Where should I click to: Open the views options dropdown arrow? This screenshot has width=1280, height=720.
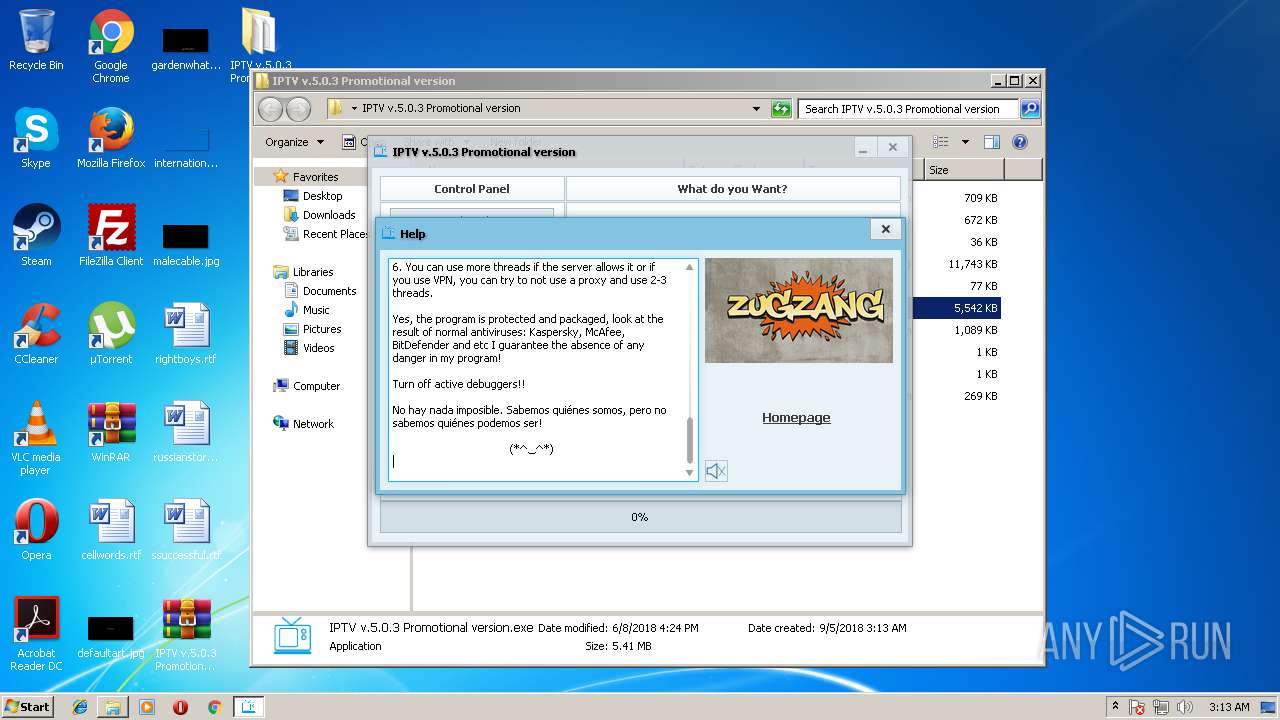tap(965, 142)
